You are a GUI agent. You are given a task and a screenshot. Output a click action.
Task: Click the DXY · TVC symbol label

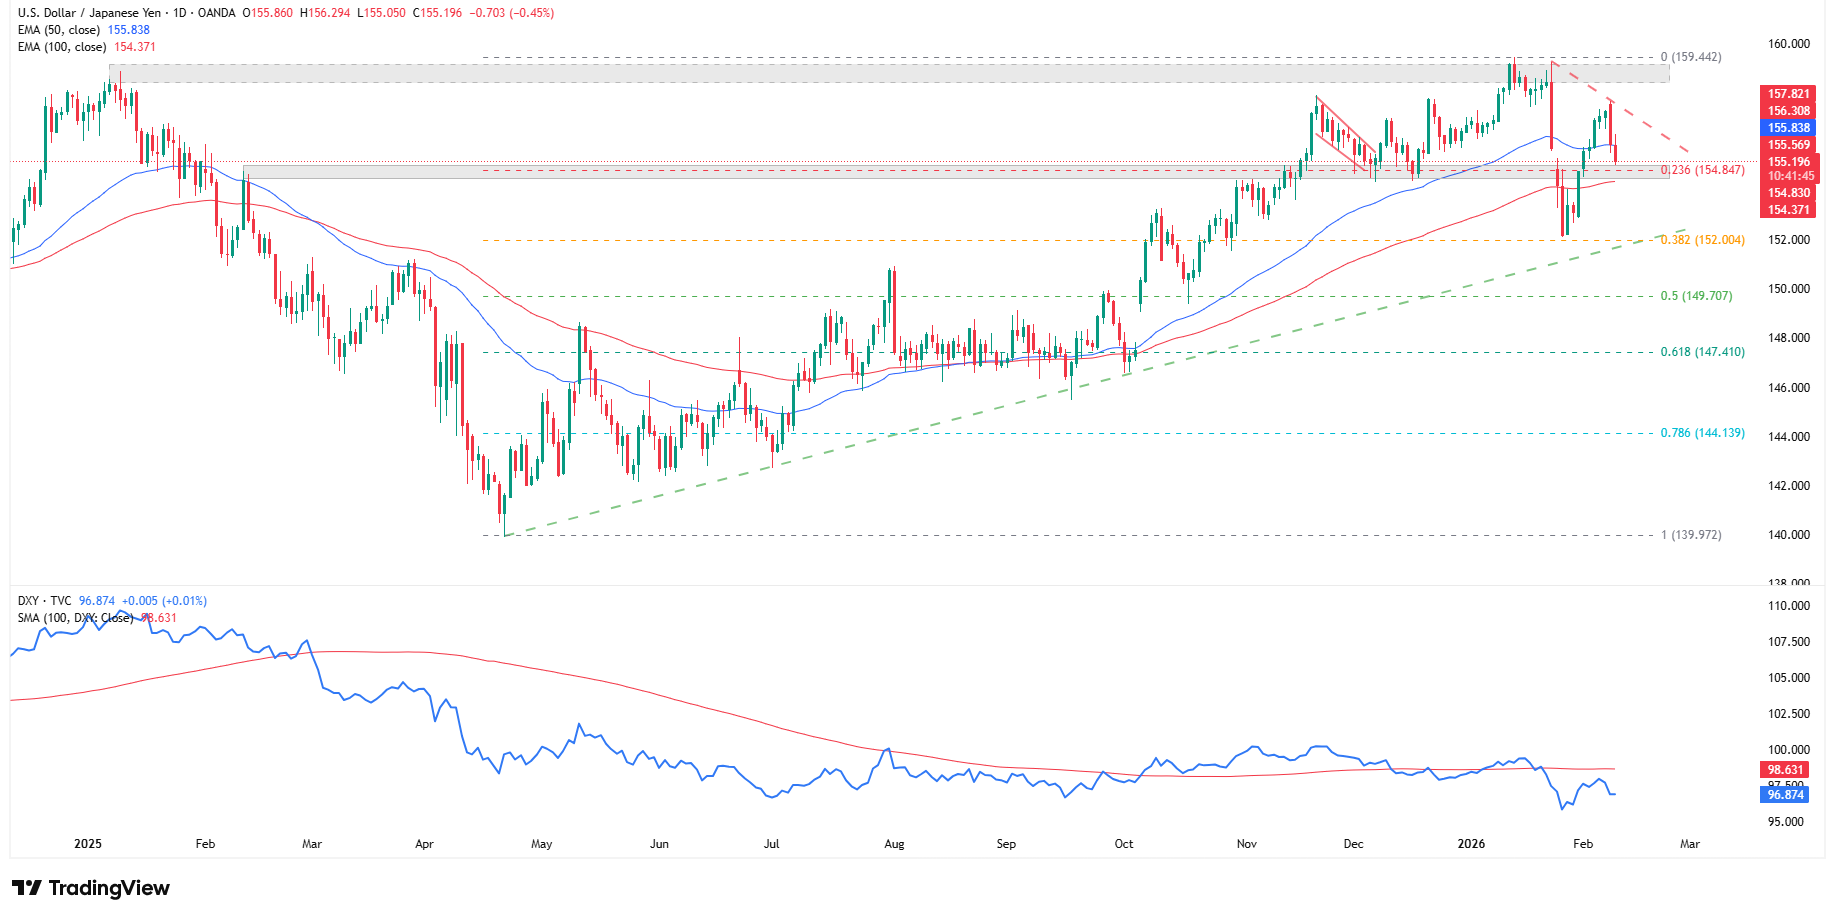tap(44, 601)
